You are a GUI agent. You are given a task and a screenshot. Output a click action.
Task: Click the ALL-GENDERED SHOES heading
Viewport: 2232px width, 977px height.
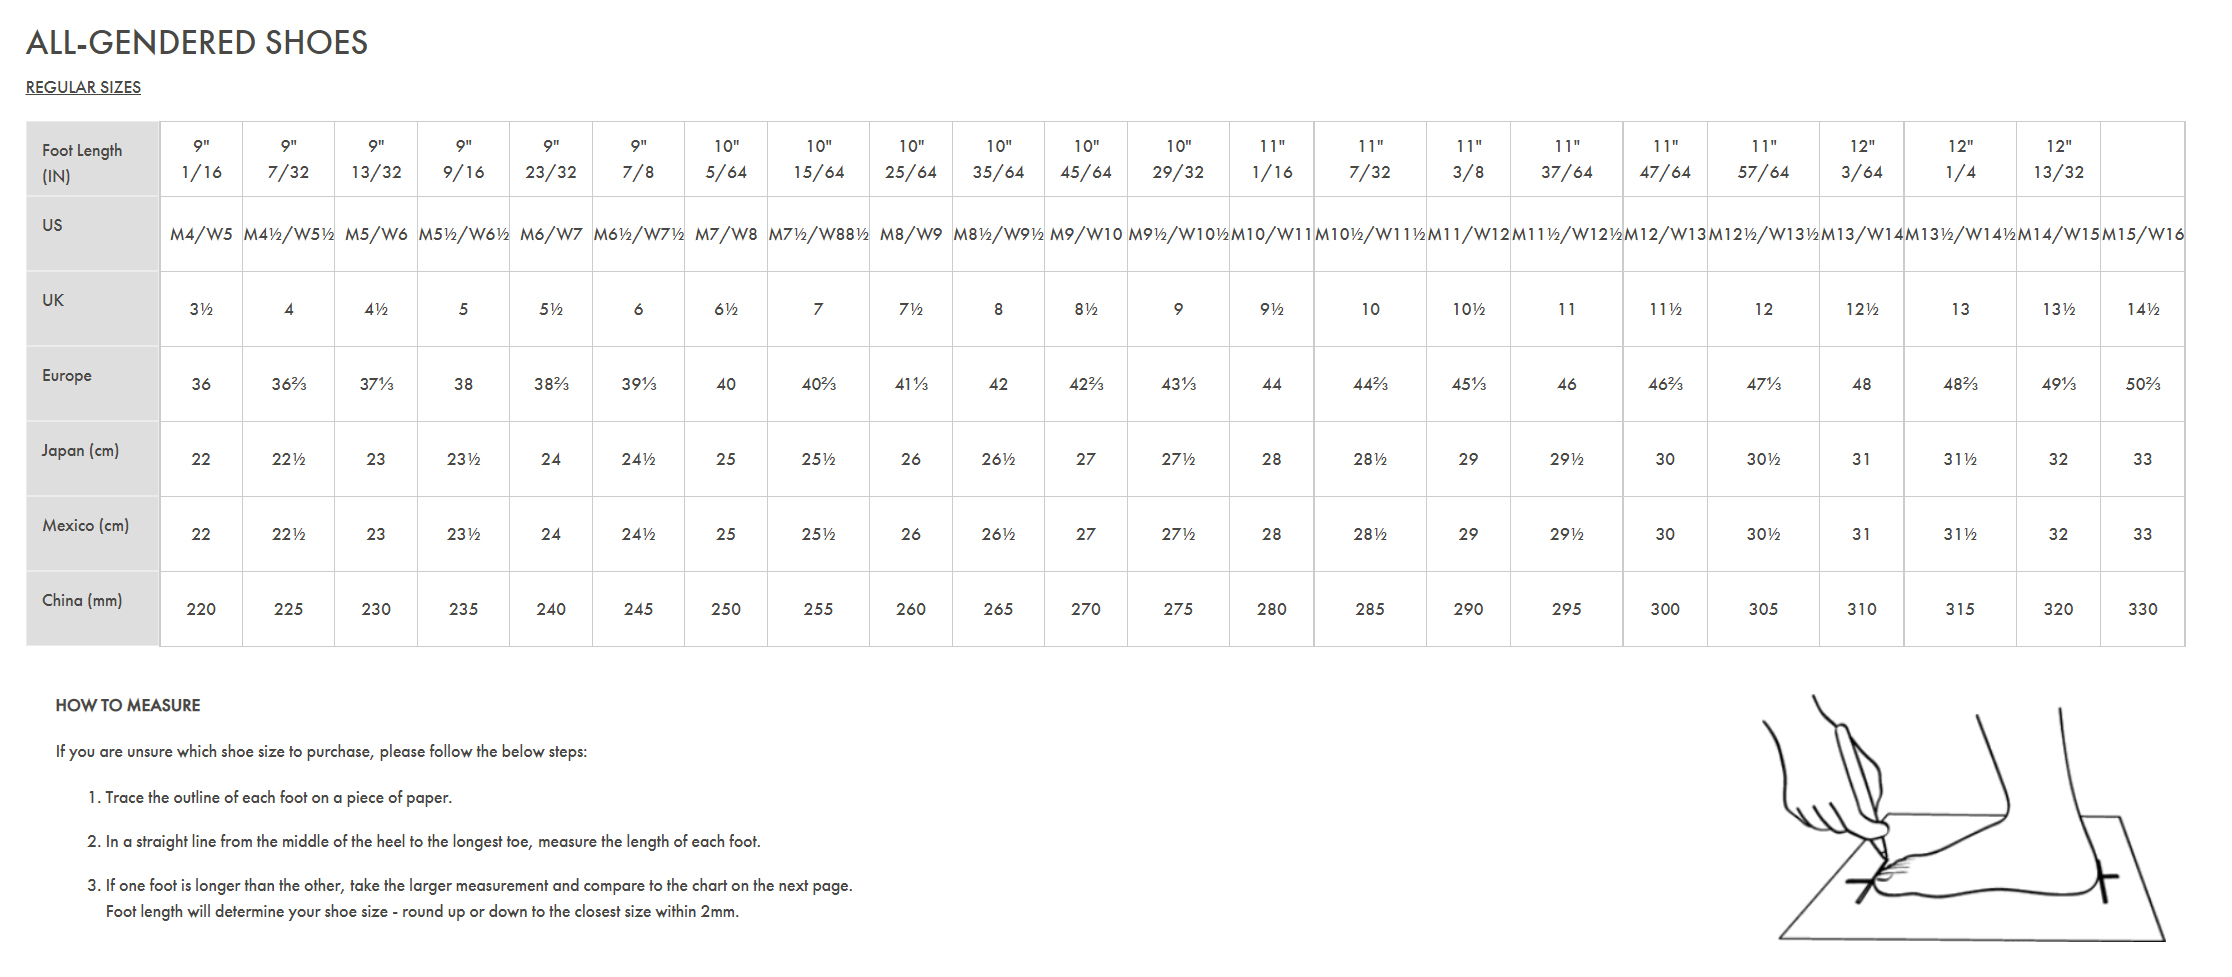coord(197,42)
